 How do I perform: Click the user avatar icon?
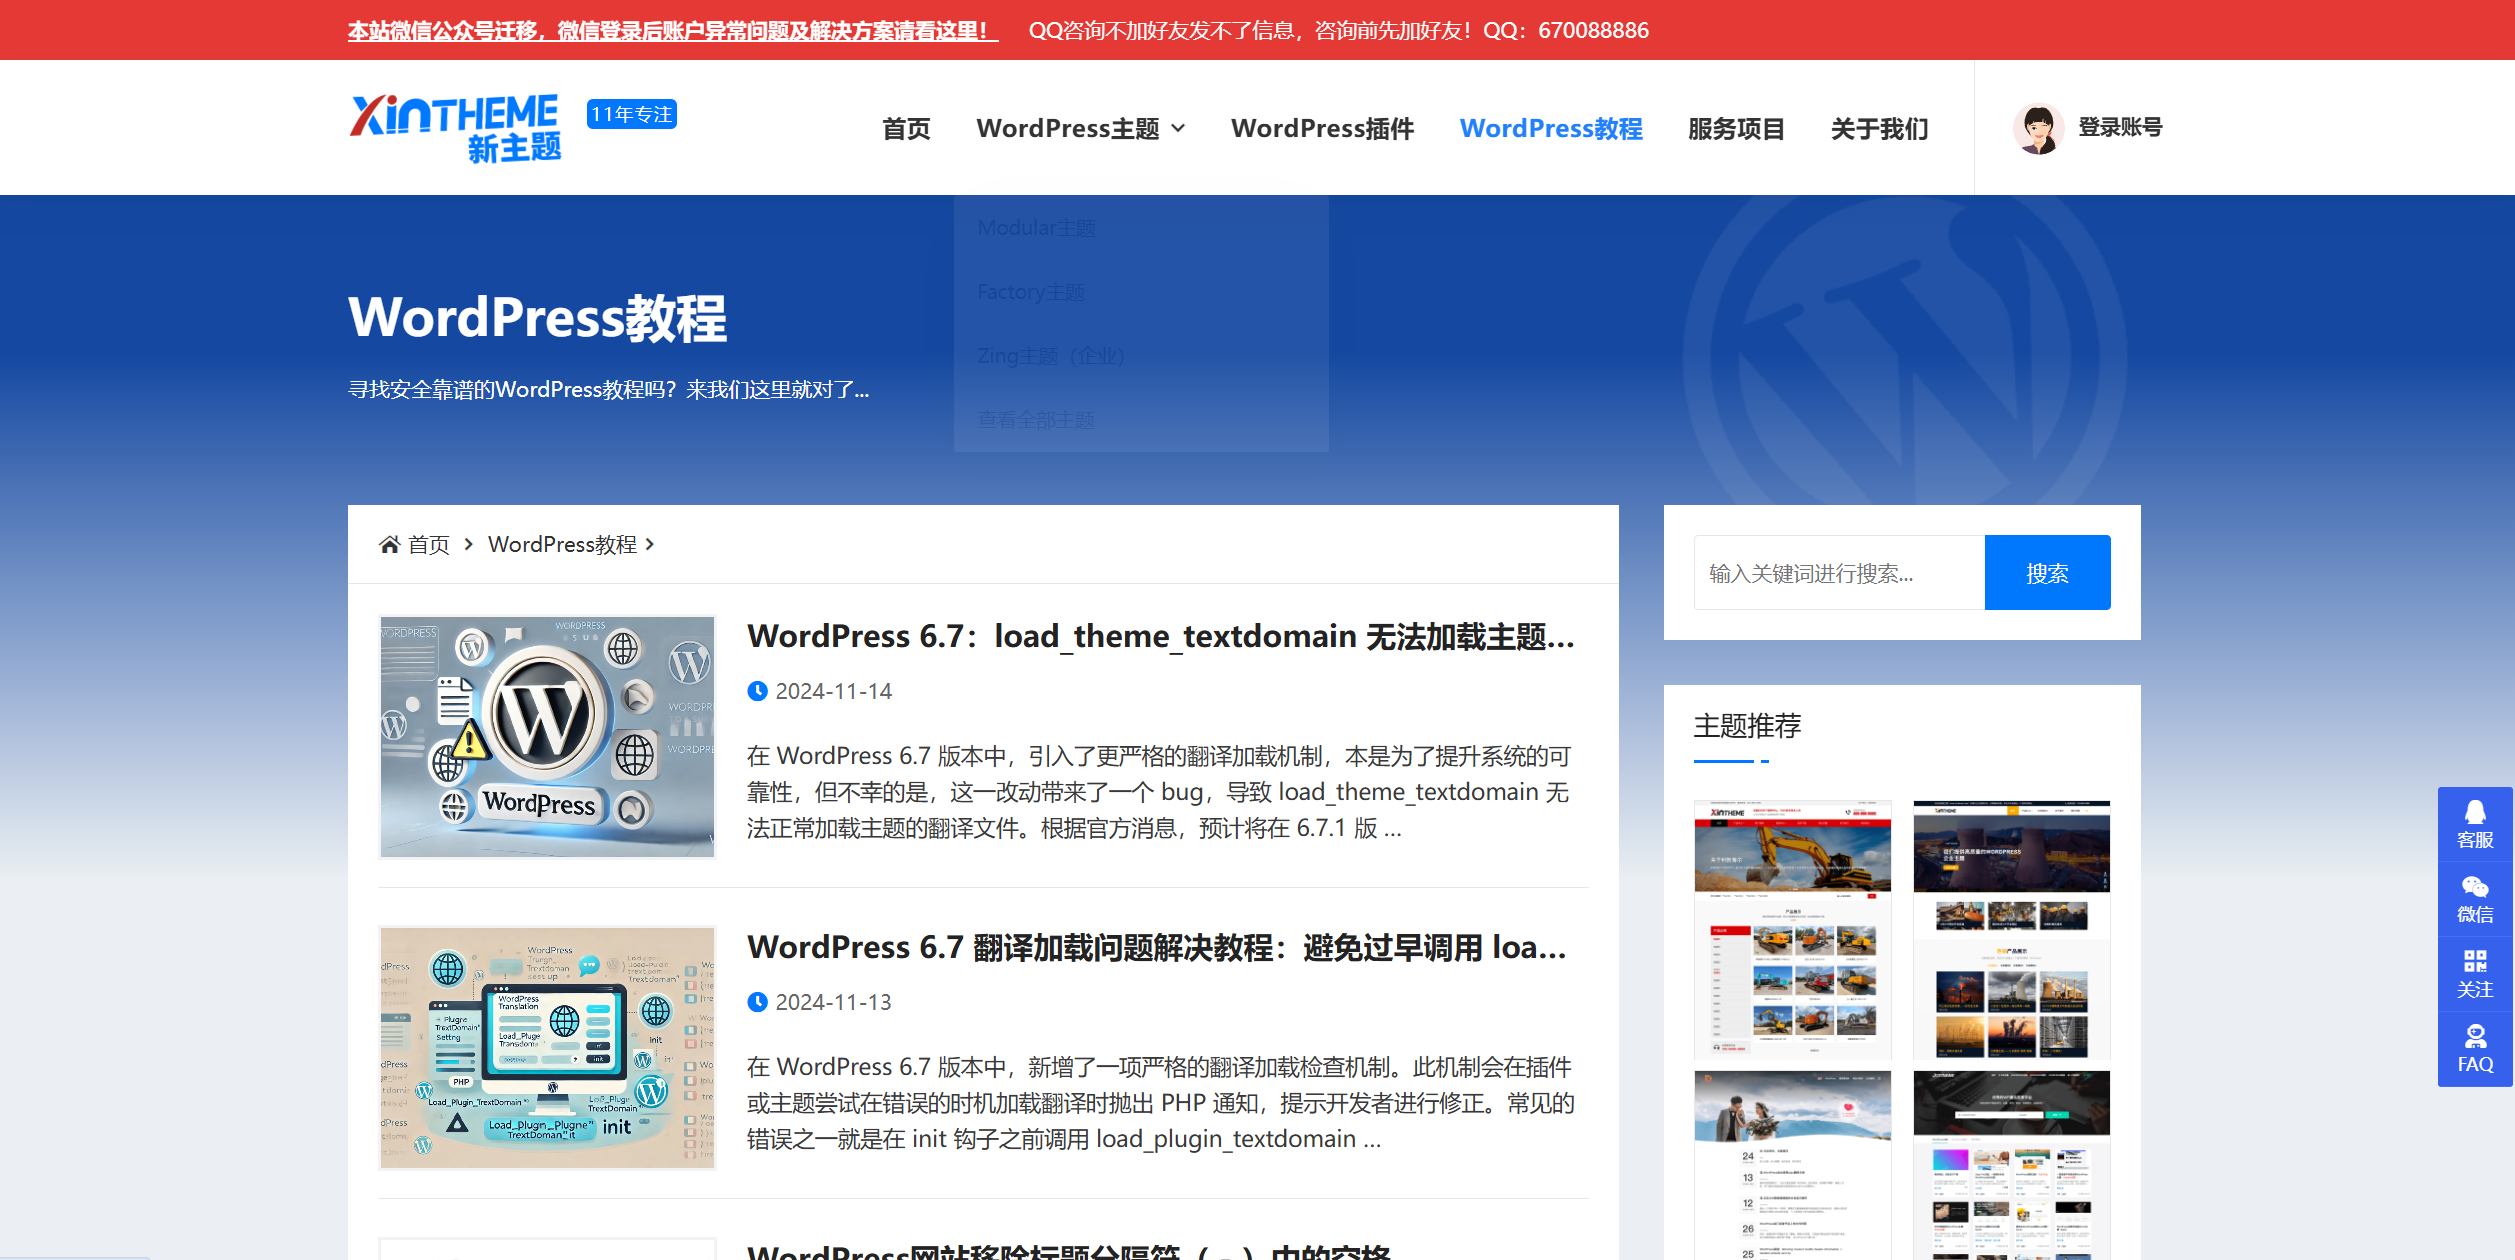click(x=2038, y=128)
